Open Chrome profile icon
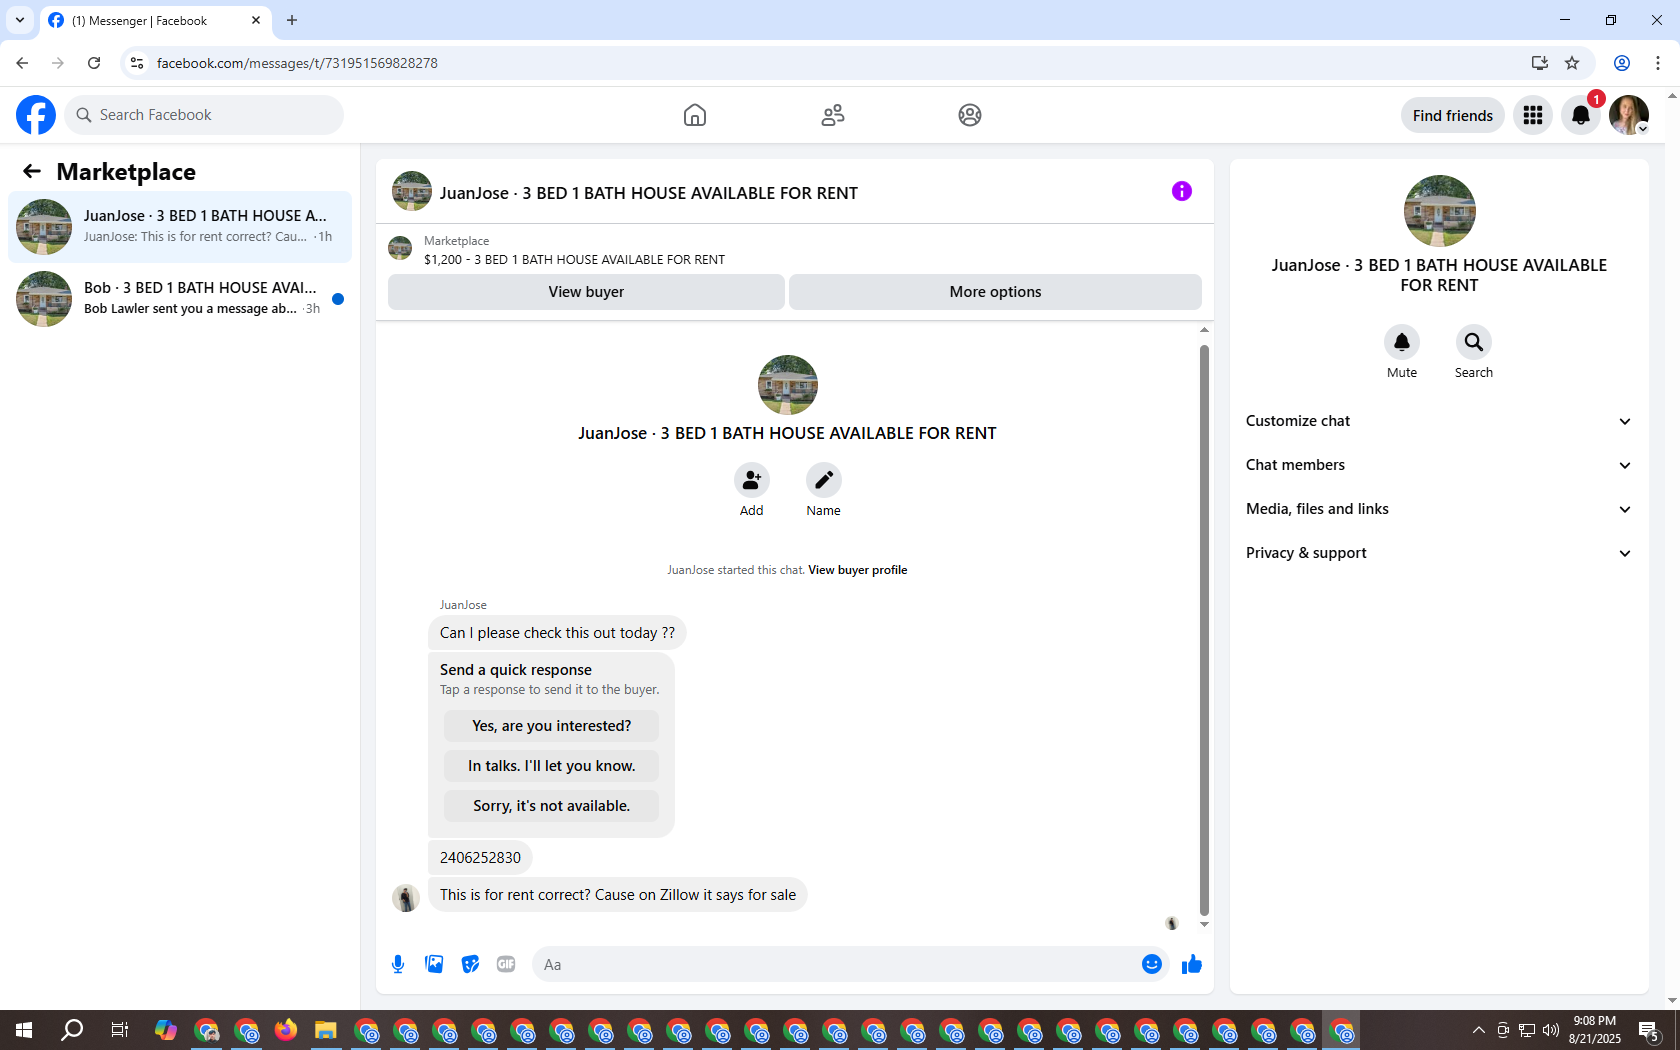The width and height of the screenshot is (1680, 1050). (x=1622, y=63)
